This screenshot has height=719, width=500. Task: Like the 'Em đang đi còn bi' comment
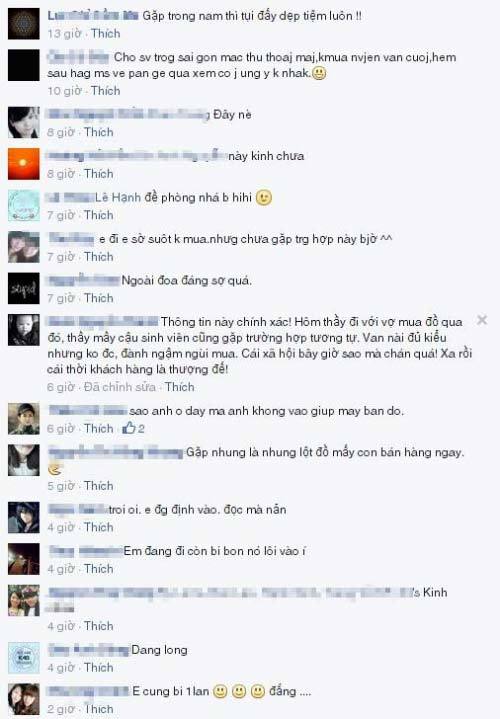(x=99, y=569)
